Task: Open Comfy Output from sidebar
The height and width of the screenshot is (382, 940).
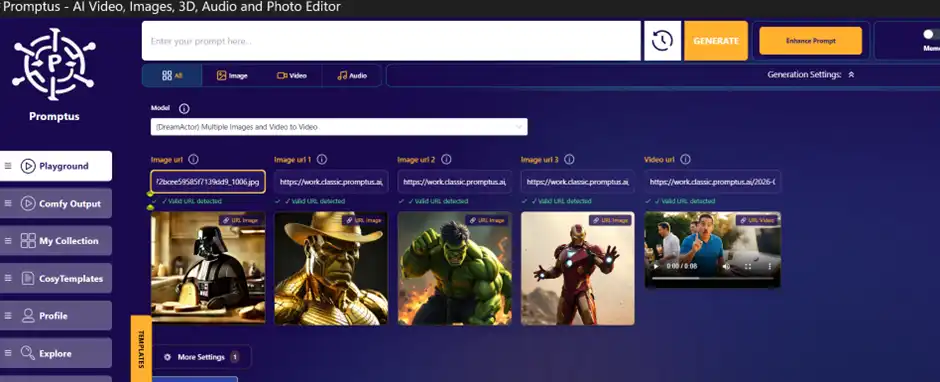Action: click(x=56, y=203)
